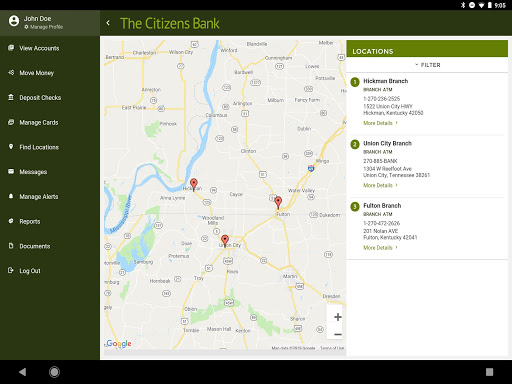Click the Bluetooth status bar icon
512x384 pixels.
pos(463,5)
